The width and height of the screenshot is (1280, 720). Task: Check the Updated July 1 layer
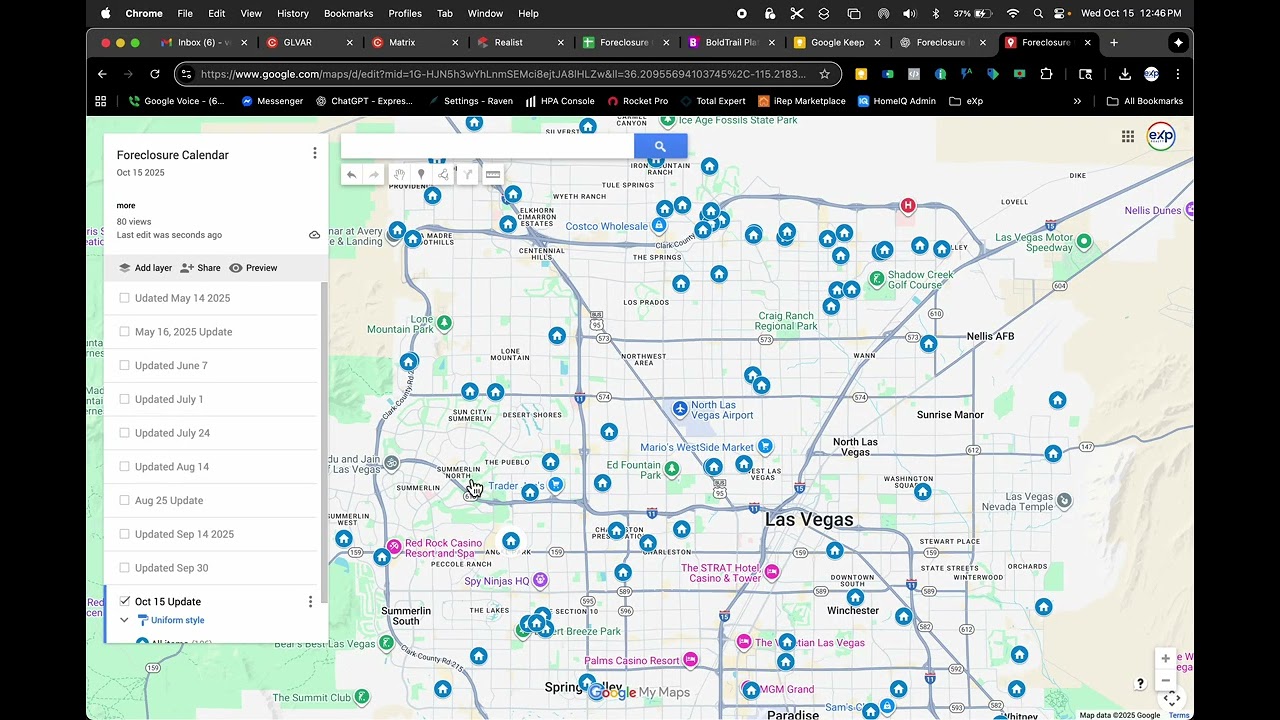pos(124,399)
